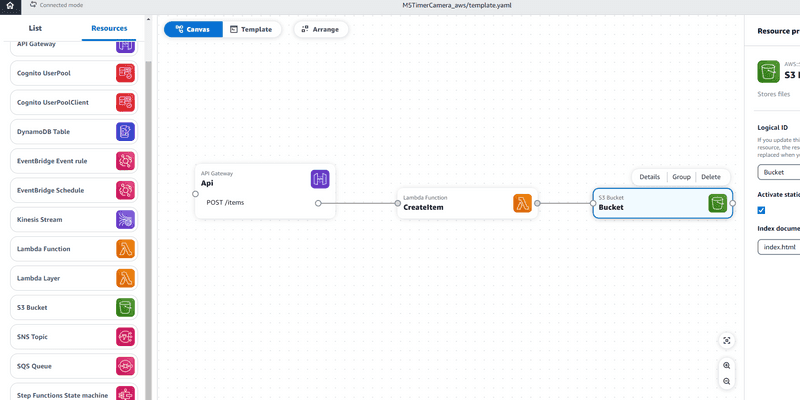This screenshot has width=800, height=400.
Task: Click the POST /items output port
Action: tap(318, 203)
